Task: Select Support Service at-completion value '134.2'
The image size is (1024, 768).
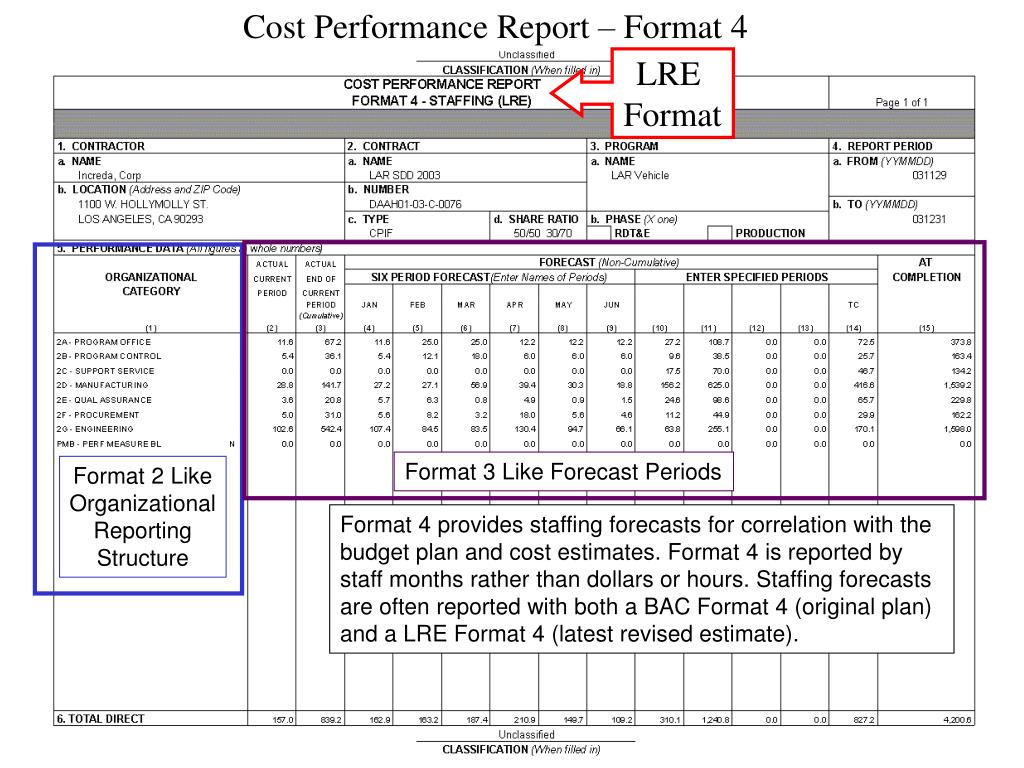Action: [961, 371]
